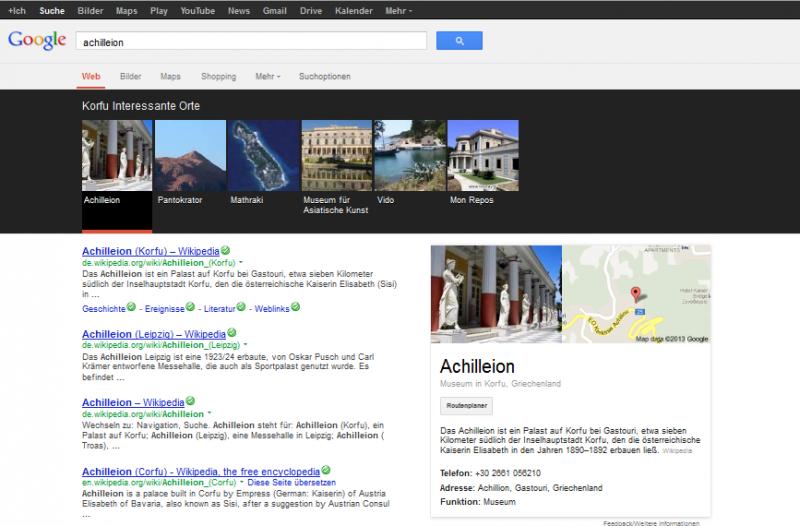The image size is (800, 526).
Task: Open Achilleion (Corfu) free encyclopedia result
Action: pos(201,471)
